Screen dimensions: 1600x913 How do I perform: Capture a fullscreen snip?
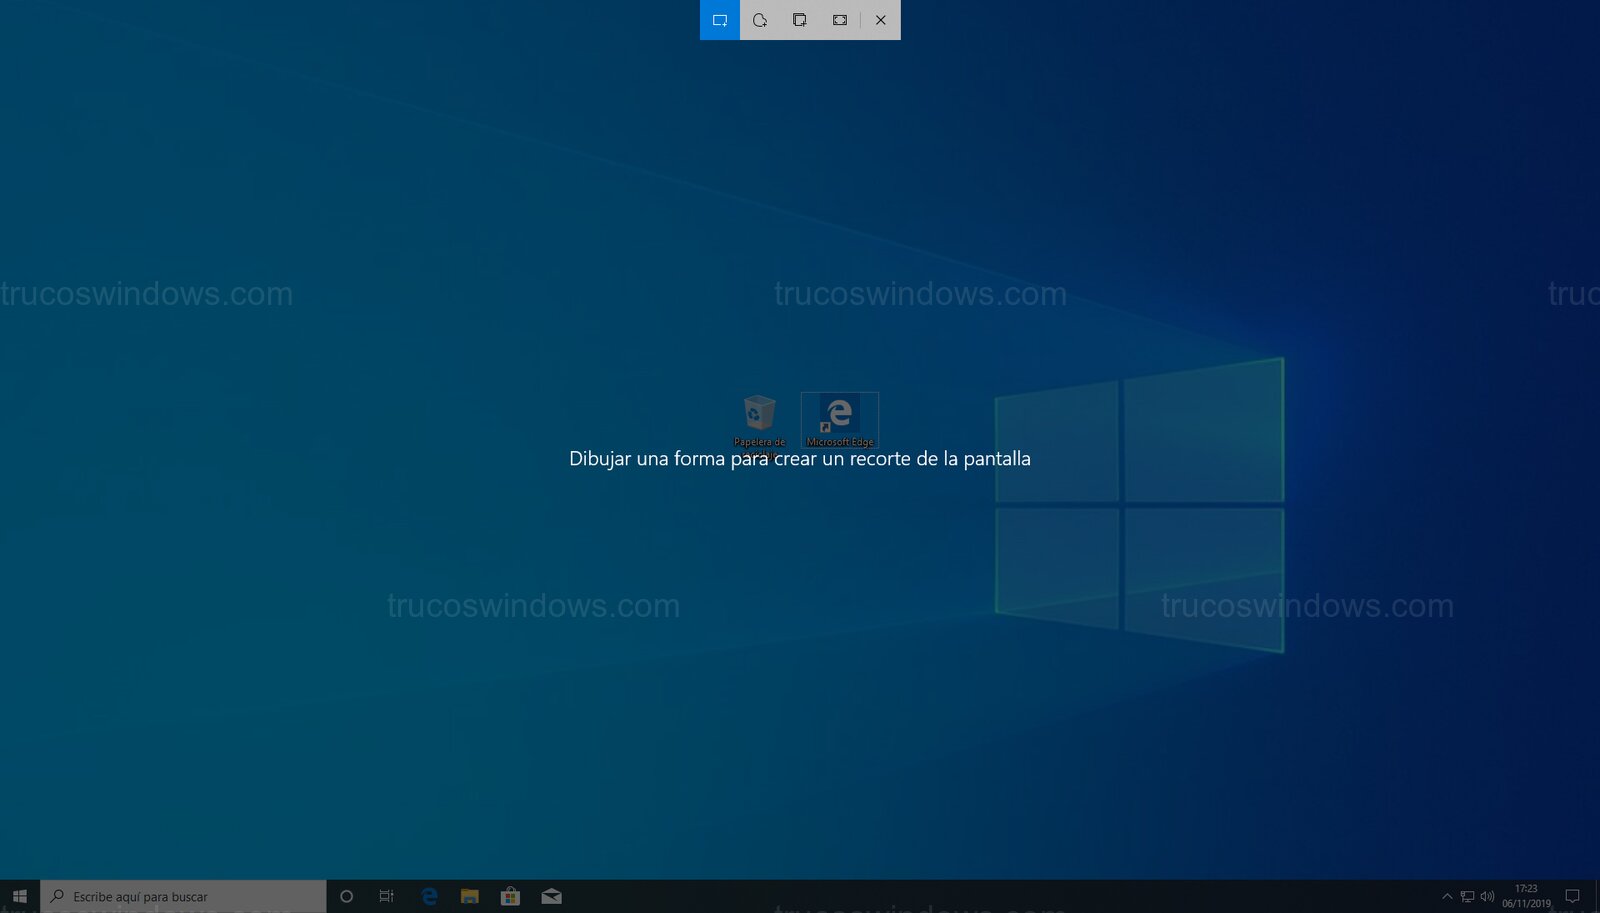pos(840,20)
